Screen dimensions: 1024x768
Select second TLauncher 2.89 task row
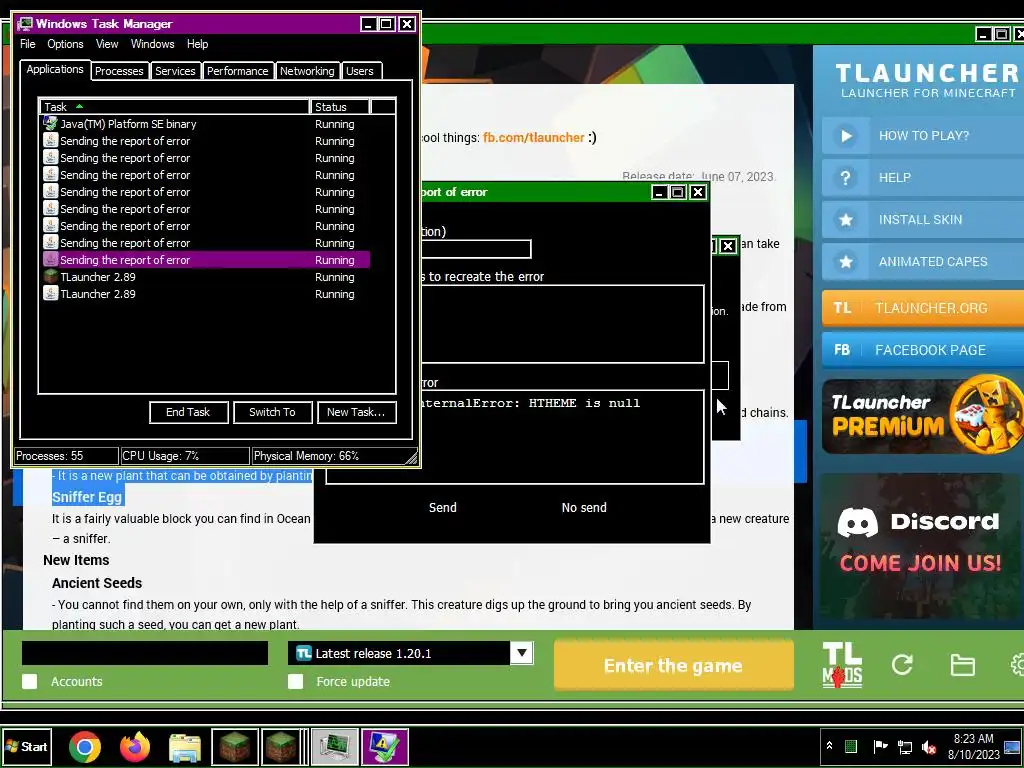coord(206,293)
